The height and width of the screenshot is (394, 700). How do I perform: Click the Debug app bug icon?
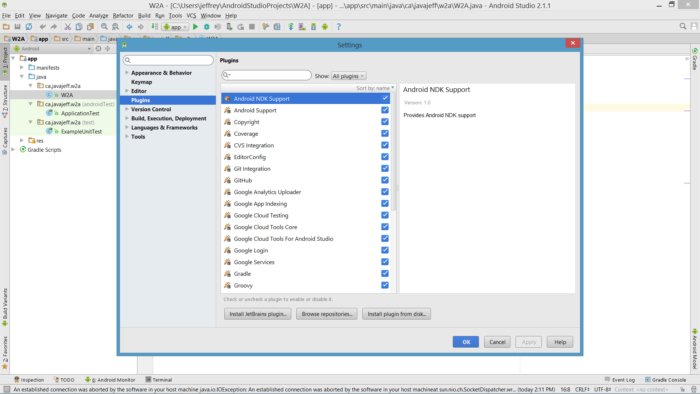pyautogui.click(x=206, y=27)
